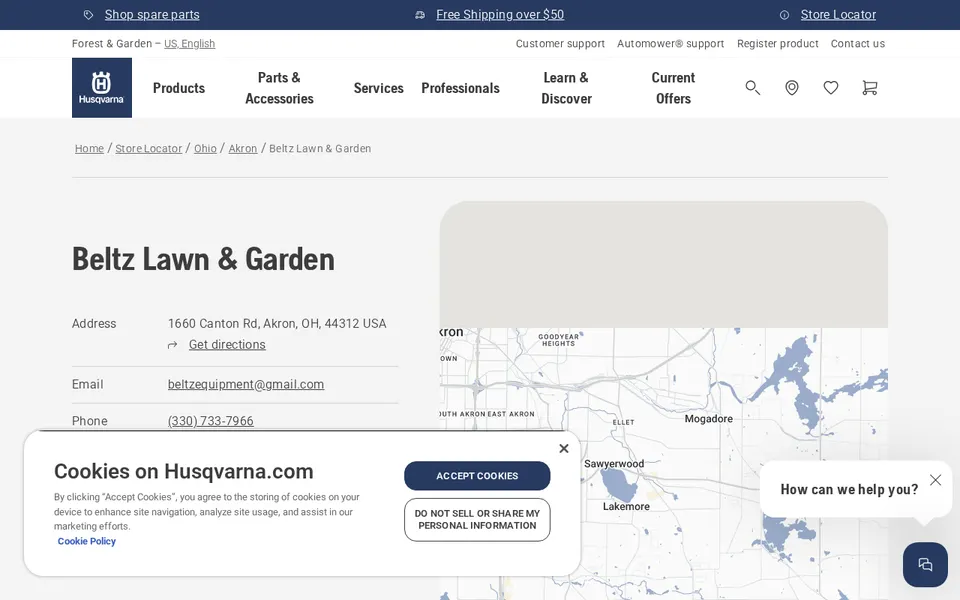960x600 pixels.
Task: Click the address 1660 Canton Rd text
Action: pos(277,323)
